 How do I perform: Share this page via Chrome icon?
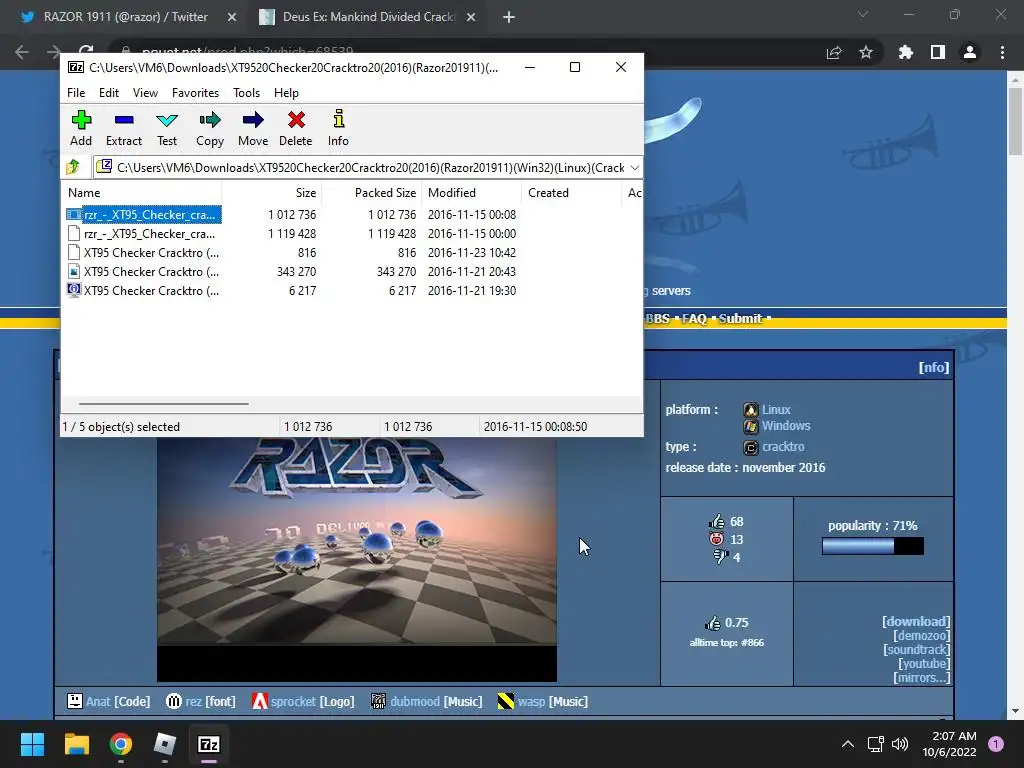click(834, 52)
